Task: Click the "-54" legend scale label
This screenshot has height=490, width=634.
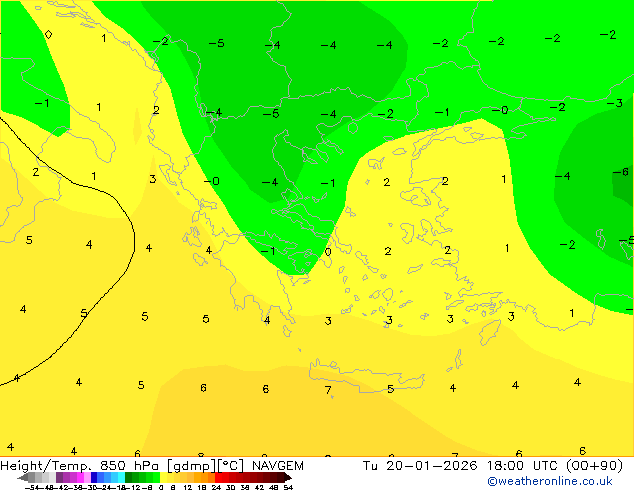Action: pos(32,488)
